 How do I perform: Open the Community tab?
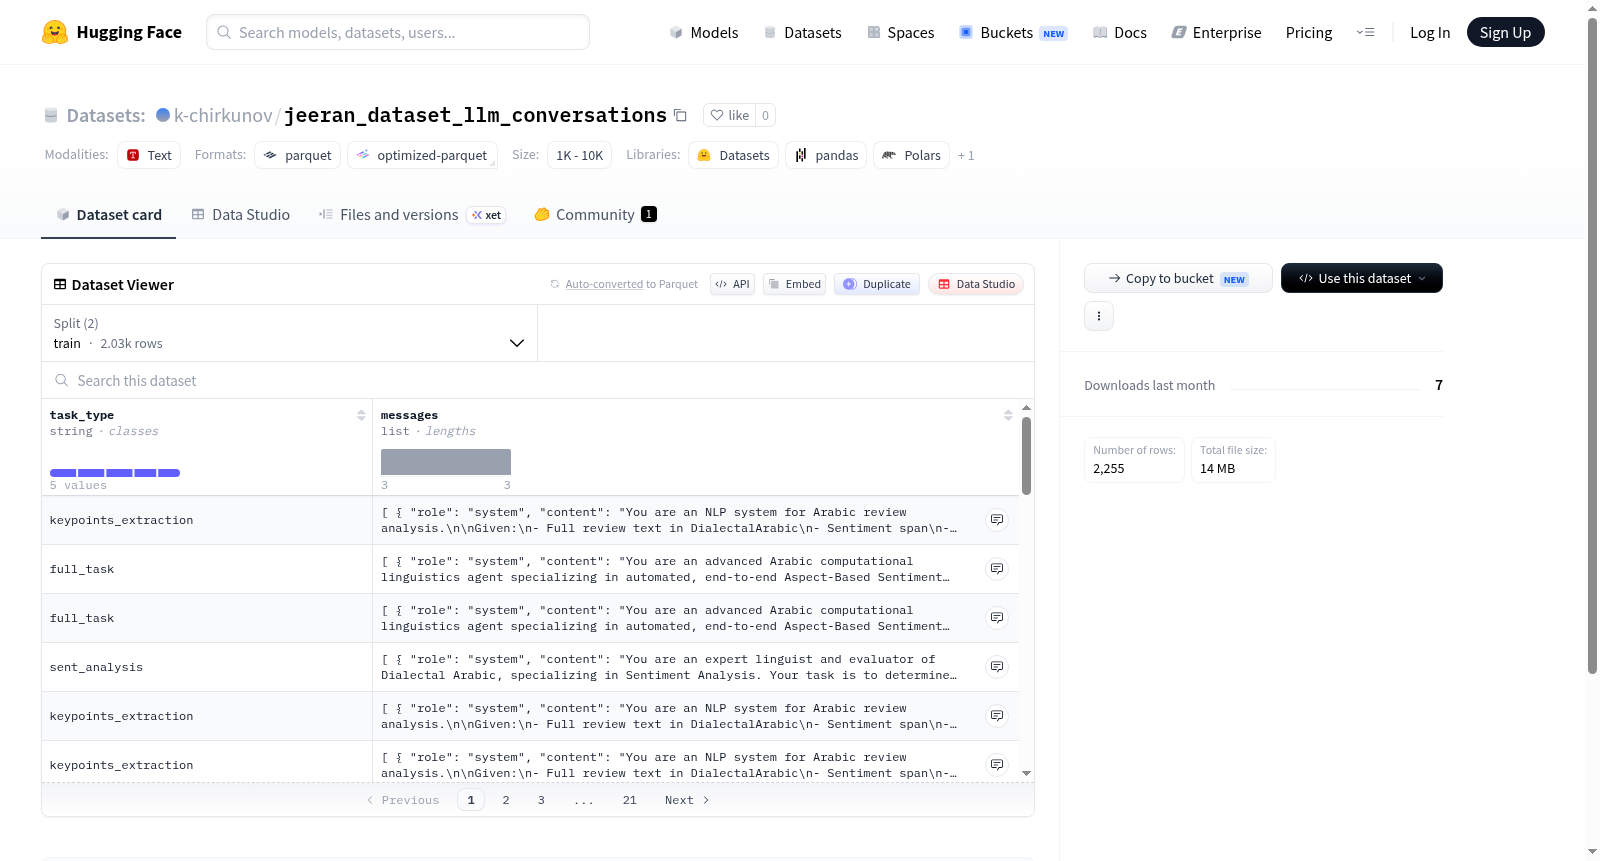pos(595,214)
